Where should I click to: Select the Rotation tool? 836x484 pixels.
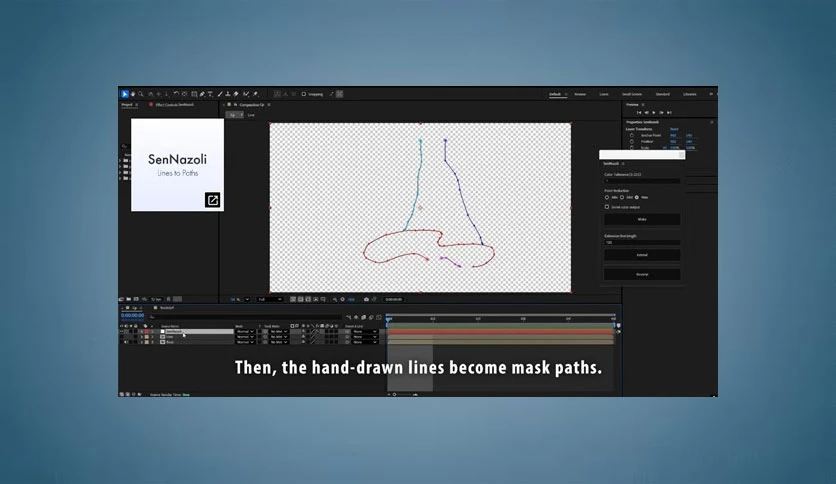(x=176, y=94)
